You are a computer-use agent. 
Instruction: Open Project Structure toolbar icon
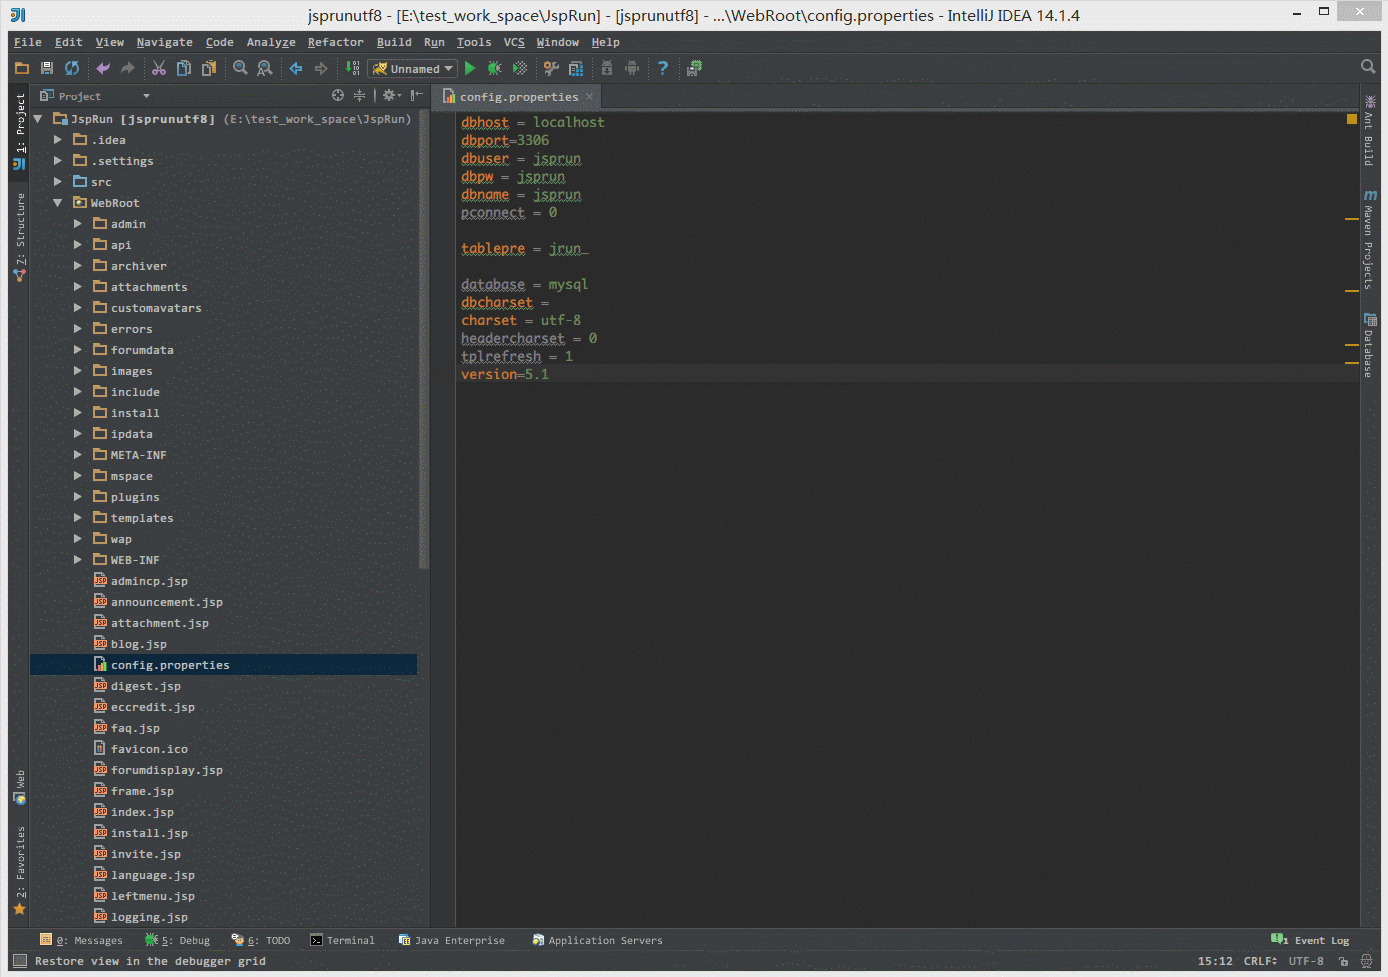[x=576, y=68]
